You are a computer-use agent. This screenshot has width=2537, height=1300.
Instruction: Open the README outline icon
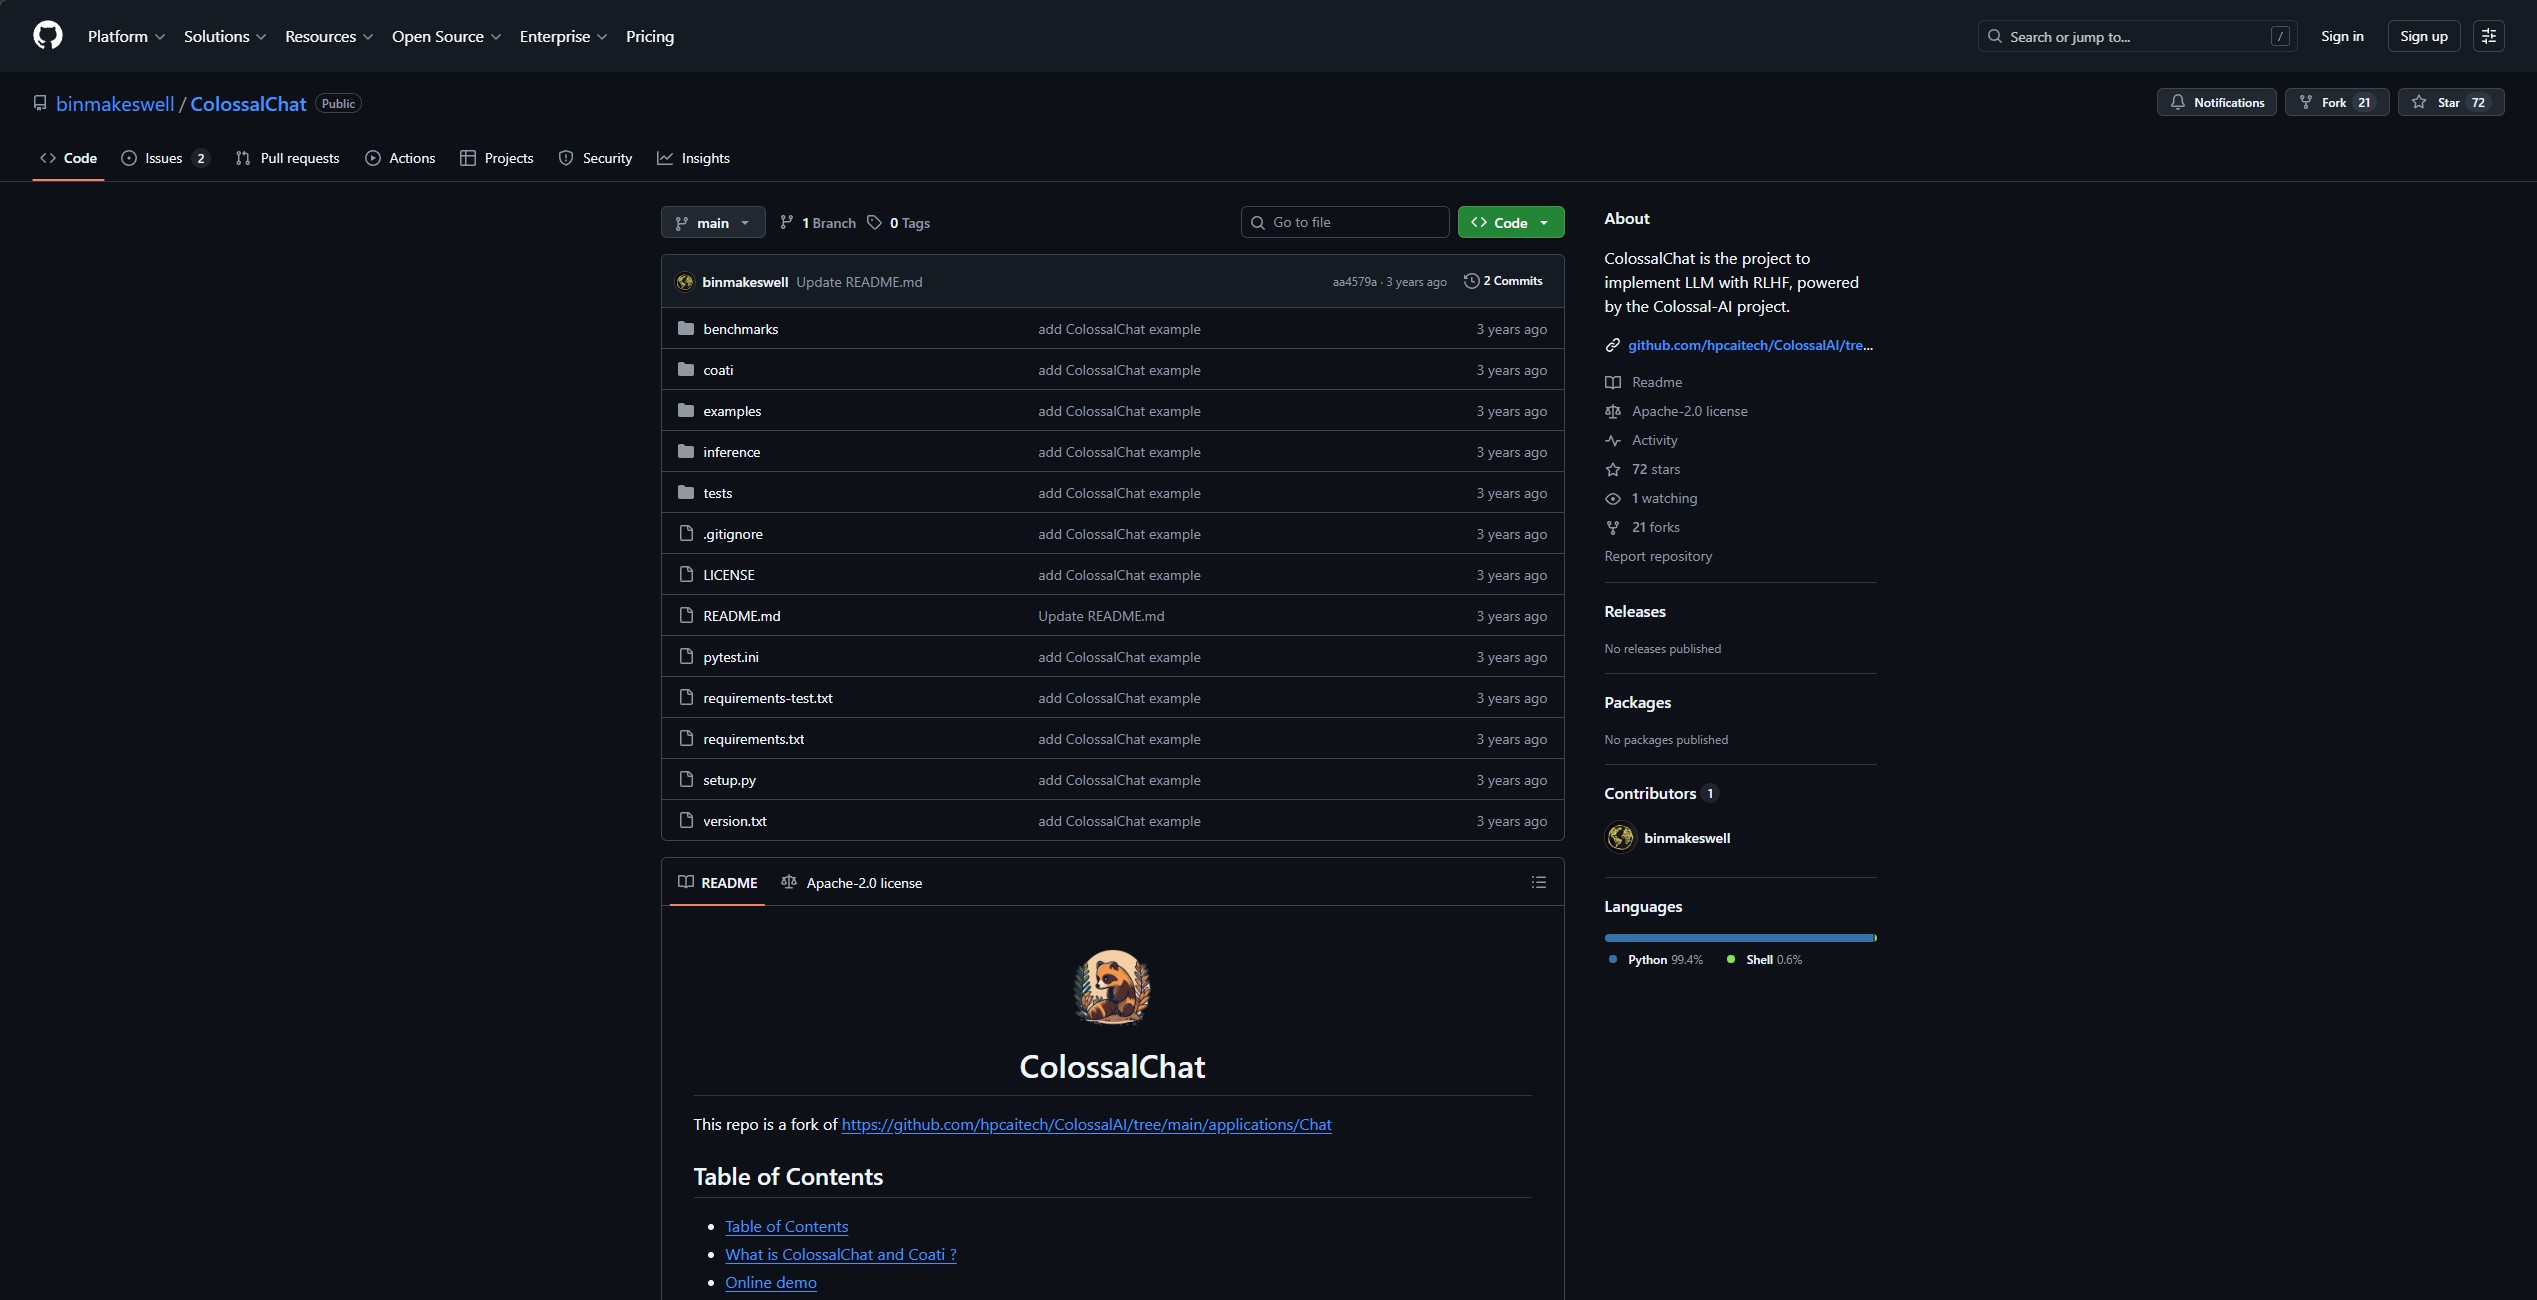click(x=1539, y=882)
